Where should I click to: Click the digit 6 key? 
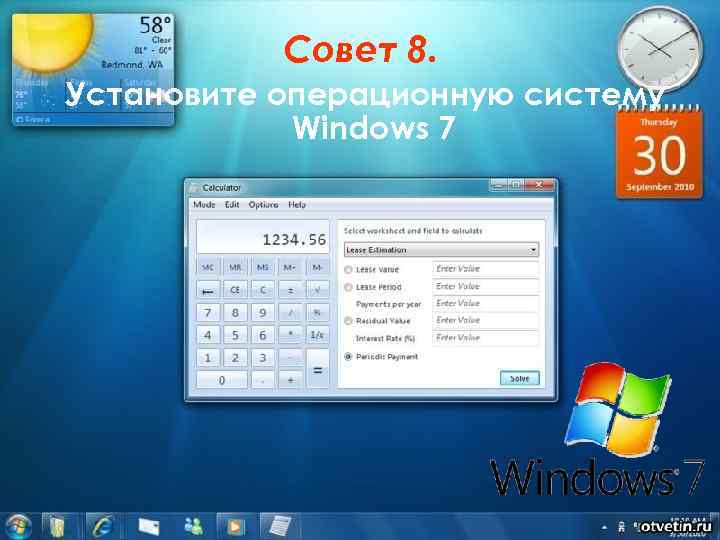[263, 335]
